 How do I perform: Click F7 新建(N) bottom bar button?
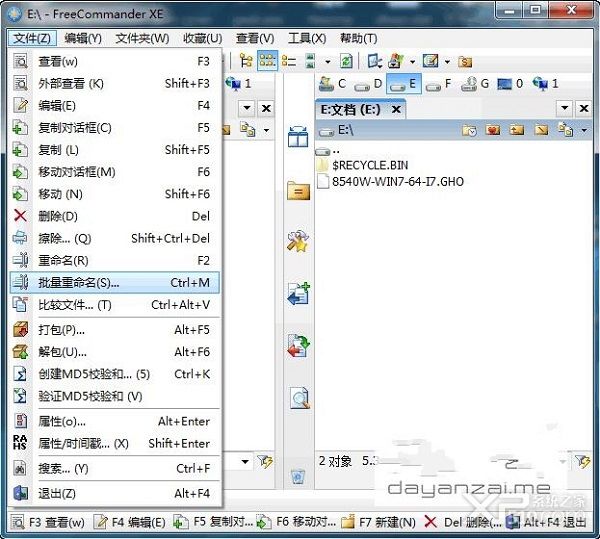(378, 522)
